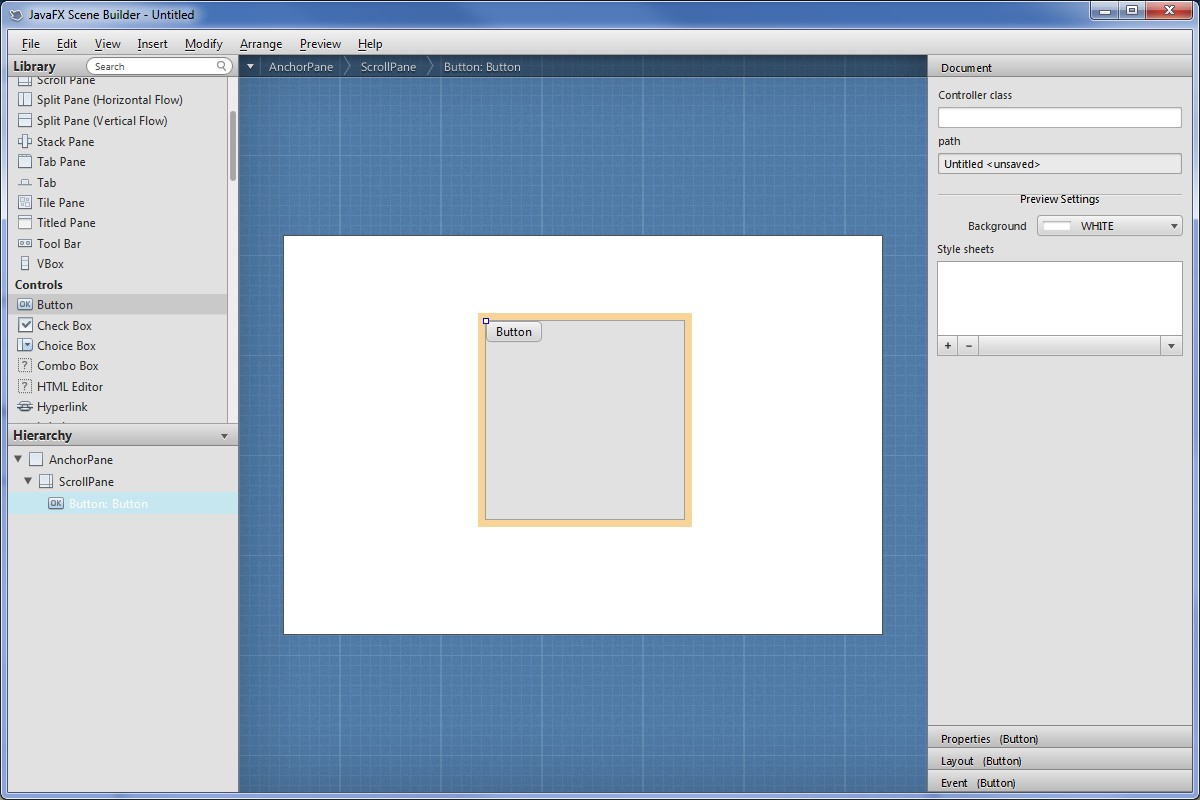Open the Preview menu
Screen dimensions: 1200x800
tap(320, 44)
